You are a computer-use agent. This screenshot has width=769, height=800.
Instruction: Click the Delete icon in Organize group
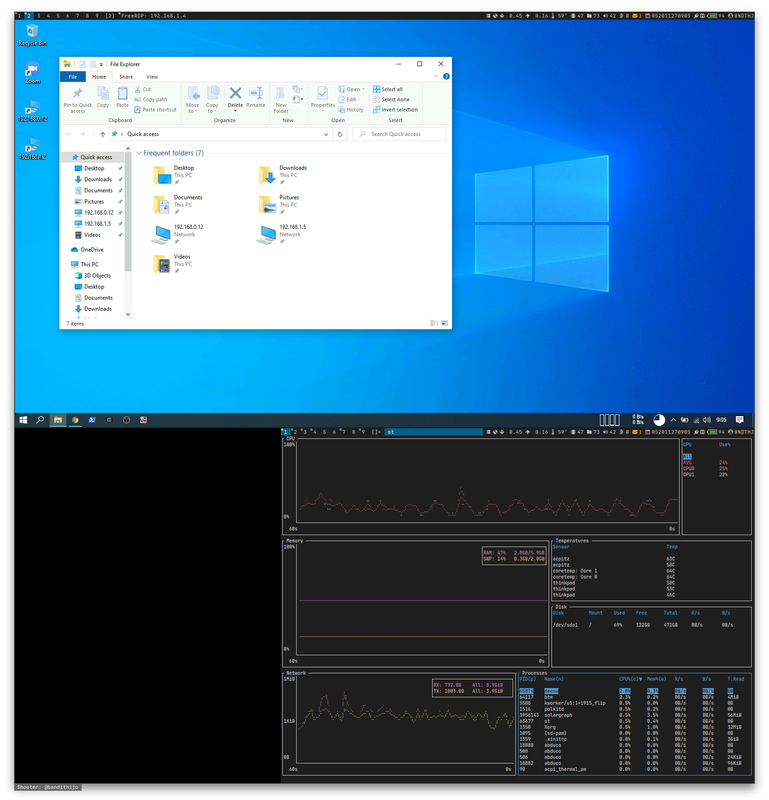(235, 96)
